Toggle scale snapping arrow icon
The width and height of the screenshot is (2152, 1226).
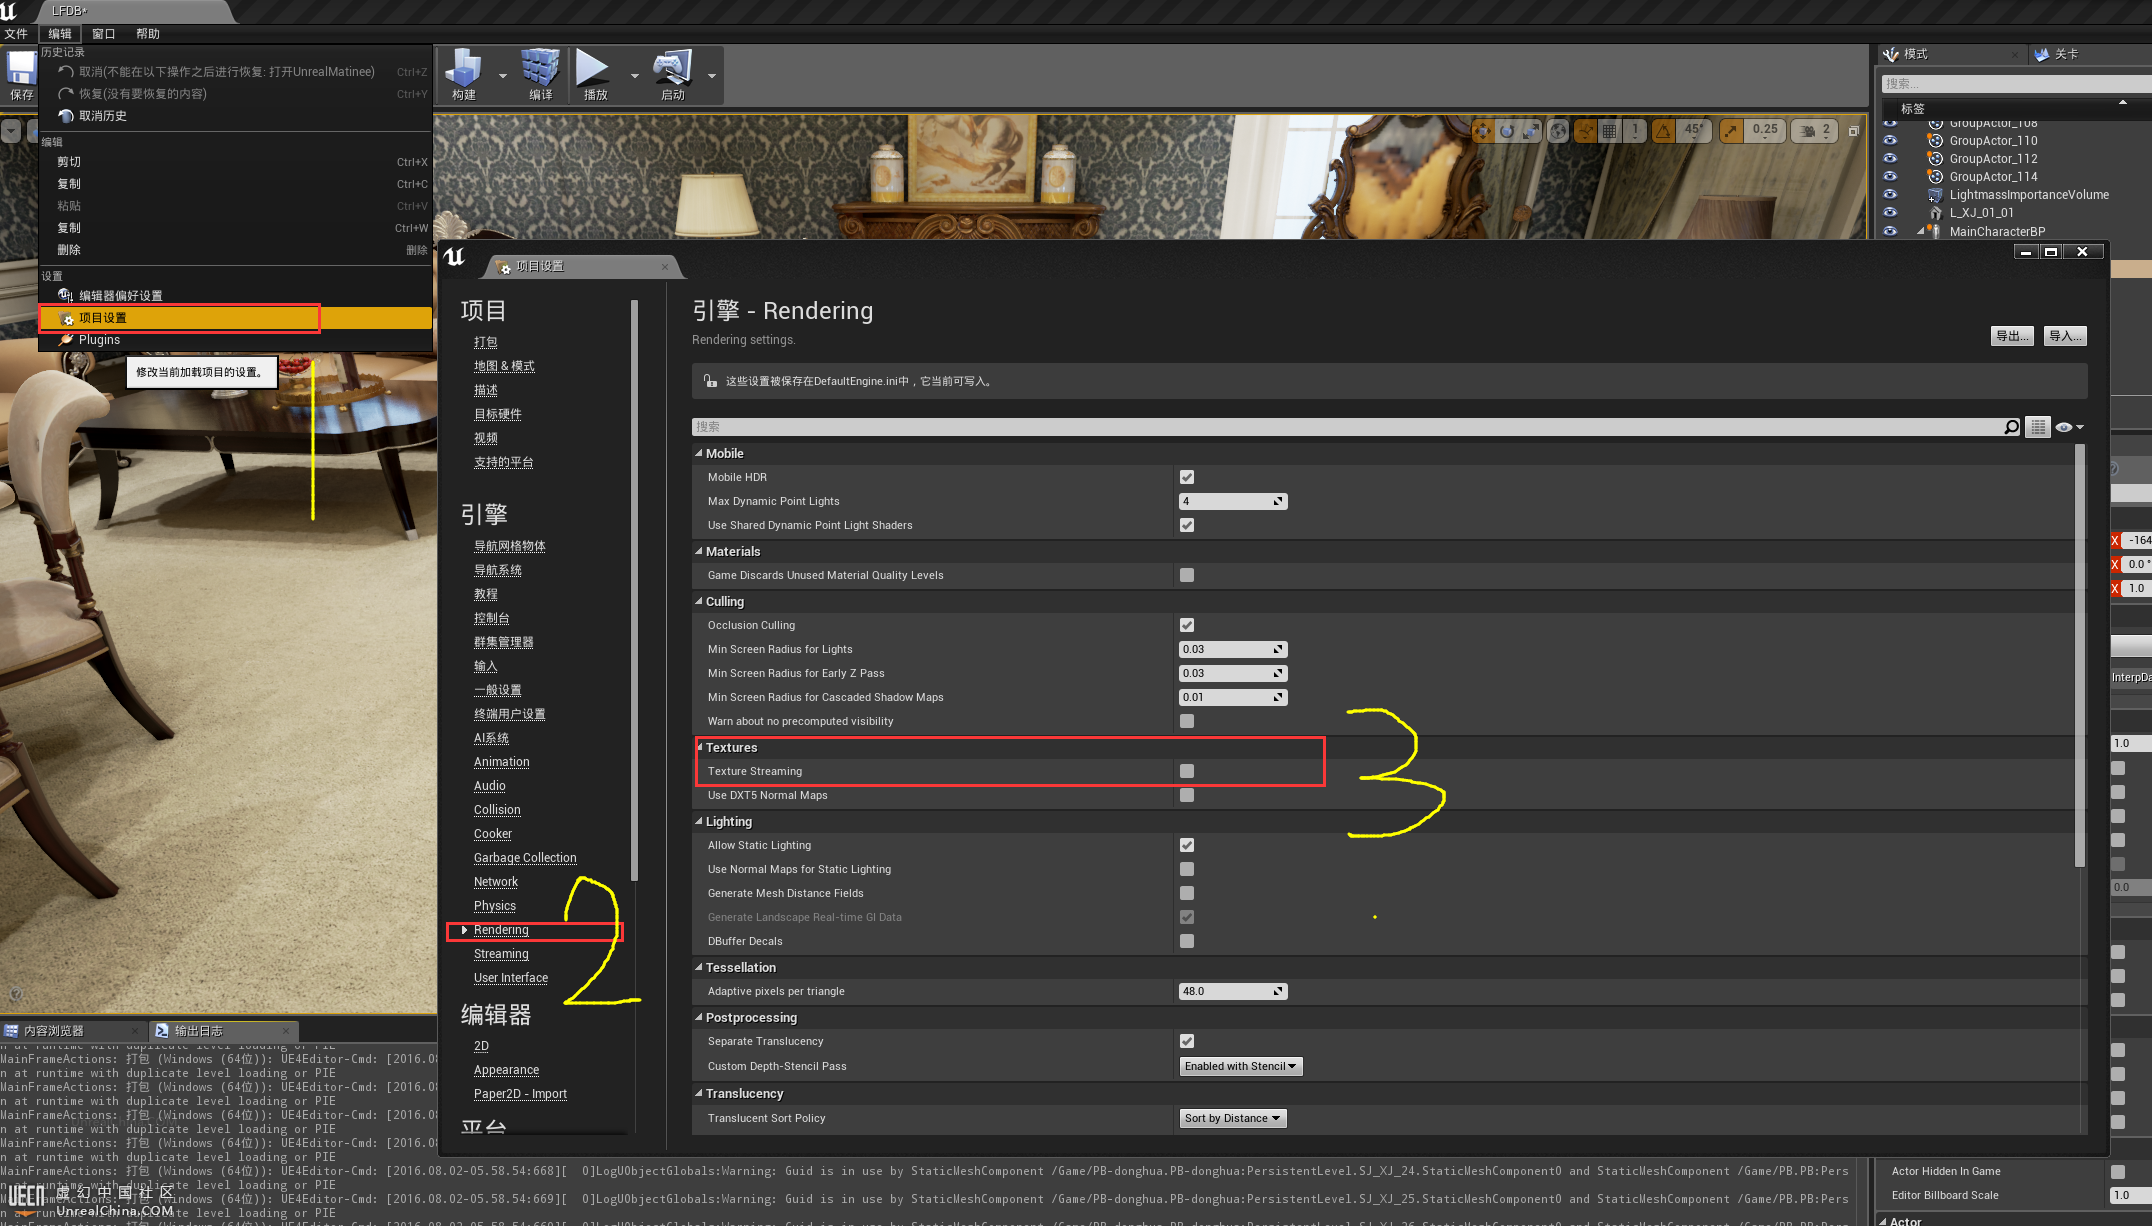click(x=1731, y=131)
